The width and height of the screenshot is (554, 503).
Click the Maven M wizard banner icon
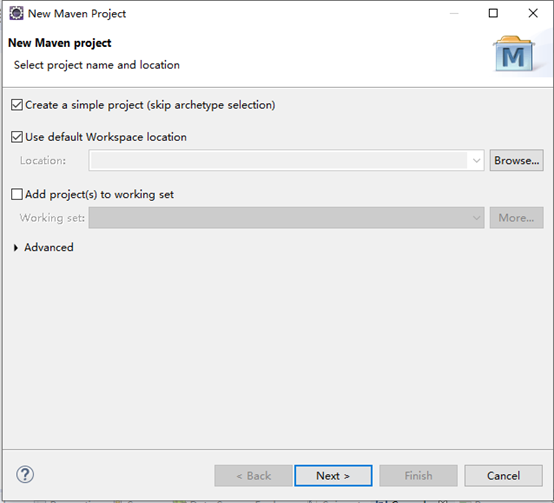(x=514, y=54)
